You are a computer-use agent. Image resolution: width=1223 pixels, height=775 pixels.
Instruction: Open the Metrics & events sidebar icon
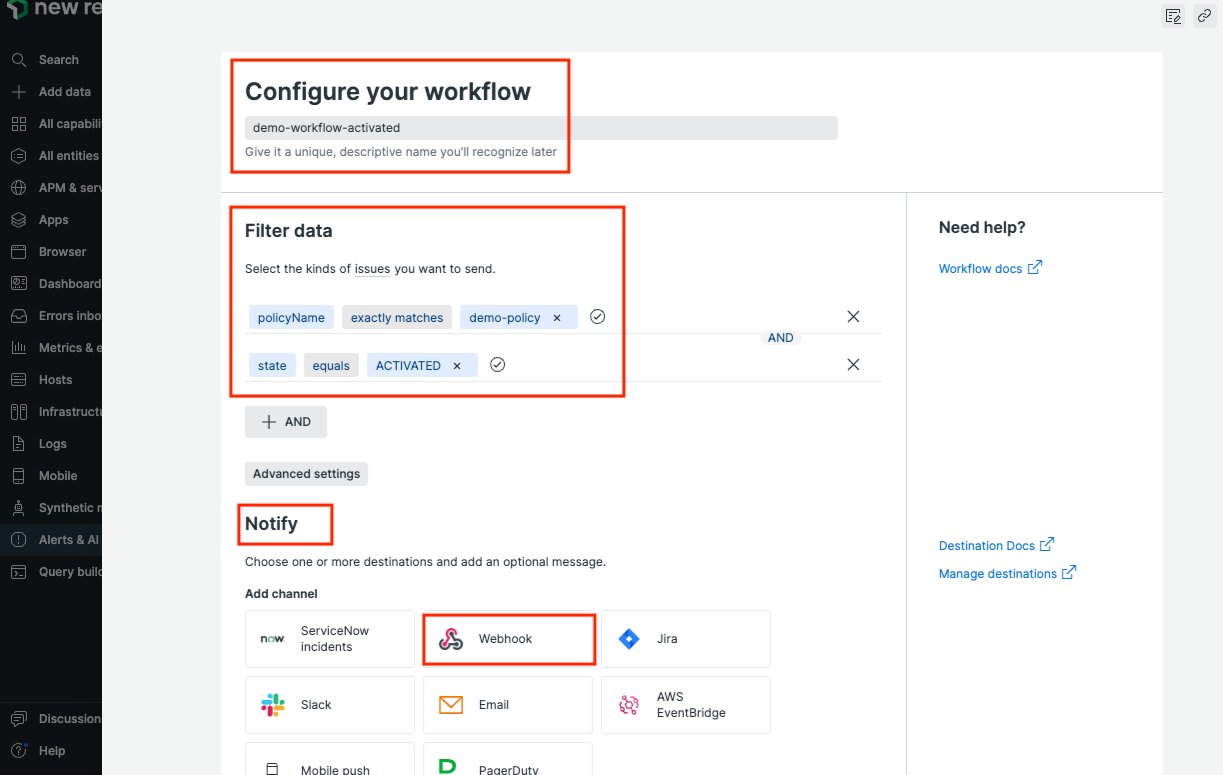20,347
